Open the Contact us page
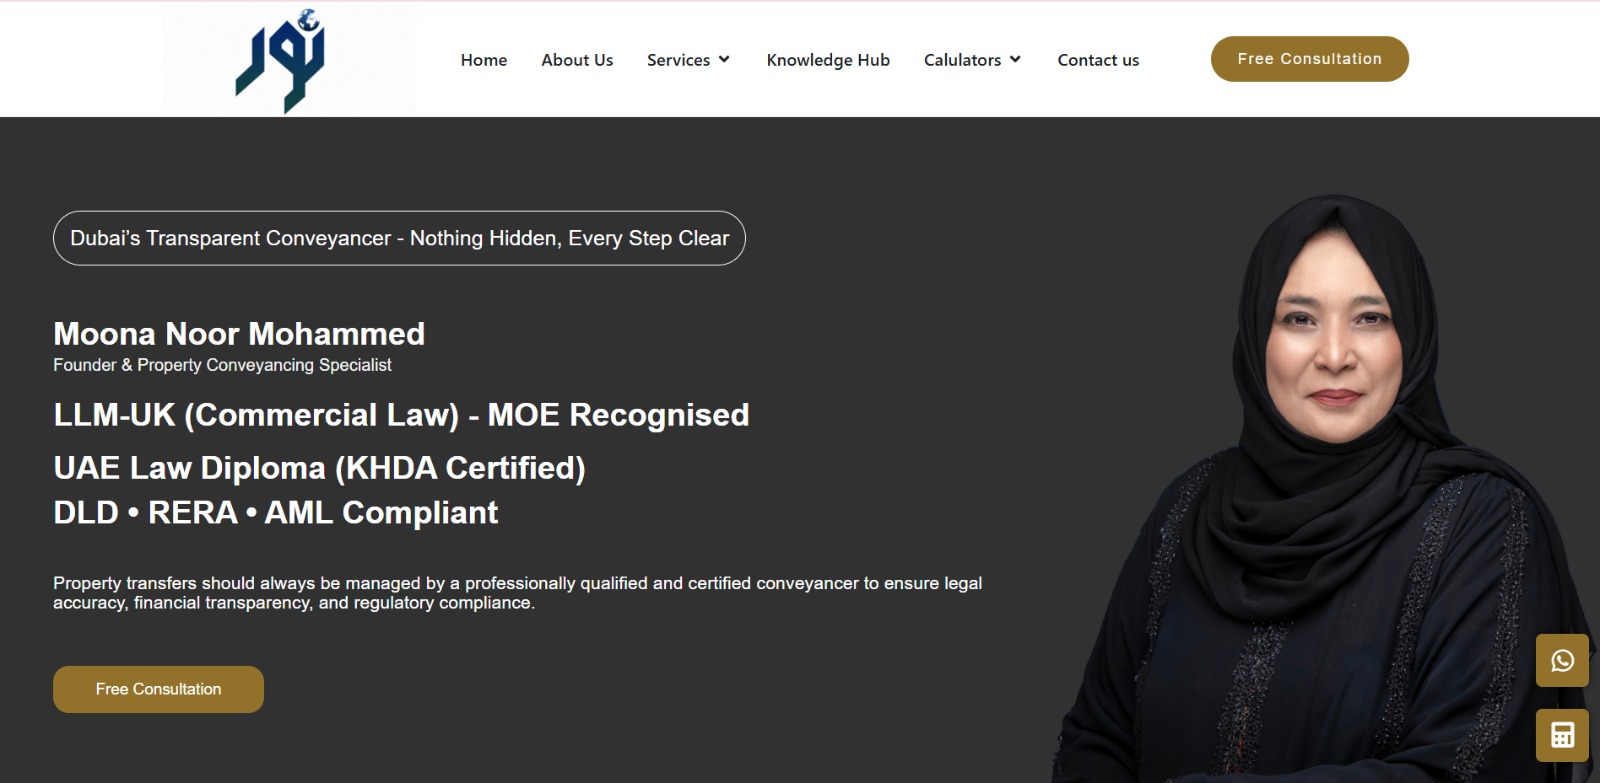This screenshot has width=1600, height=783. [x=1098, y=60]
